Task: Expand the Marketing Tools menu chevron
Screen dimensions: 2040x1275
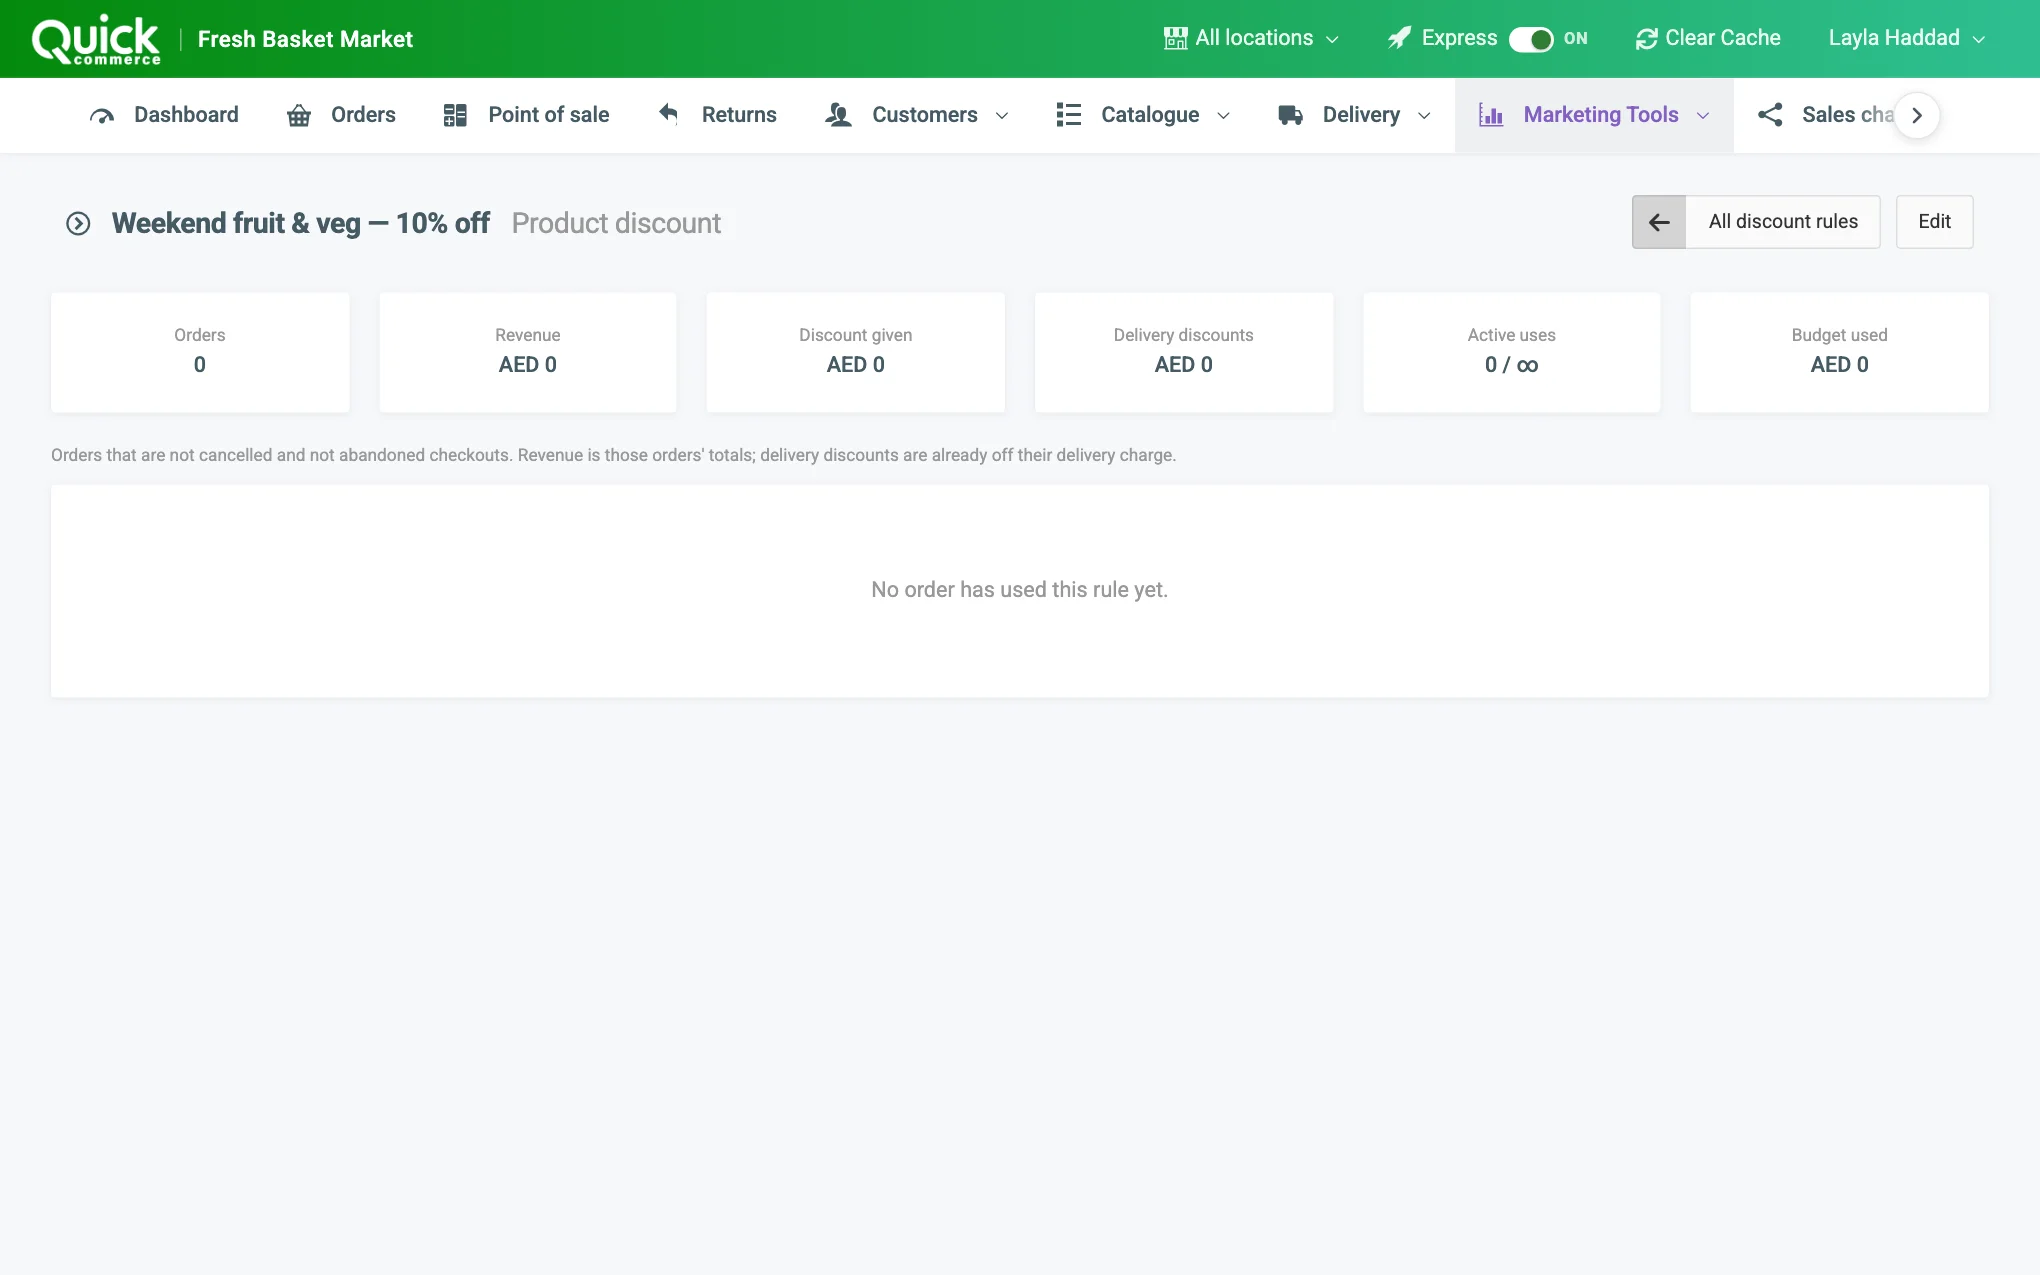Action: [1703, 116]
